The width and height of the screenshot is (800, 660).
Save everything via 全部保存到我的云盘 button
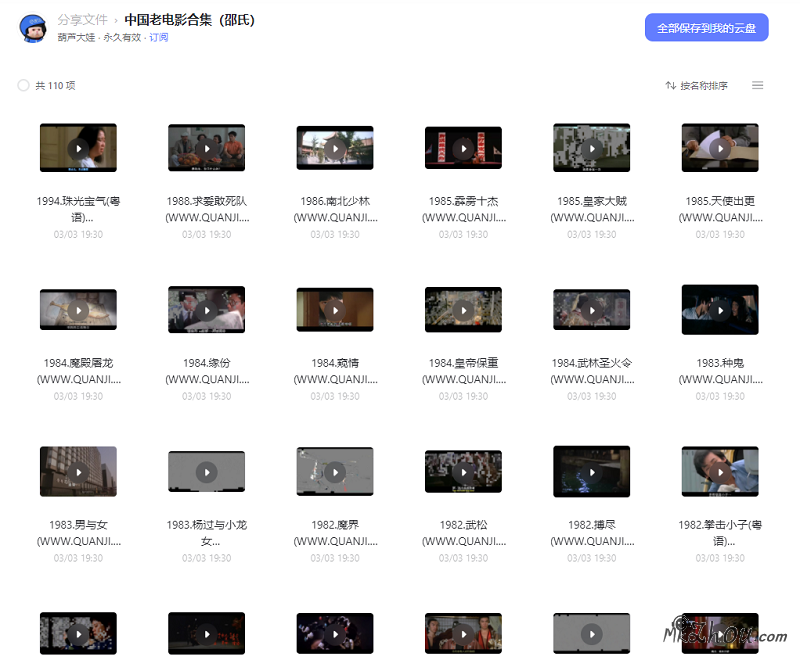click(x=706, y=28)
